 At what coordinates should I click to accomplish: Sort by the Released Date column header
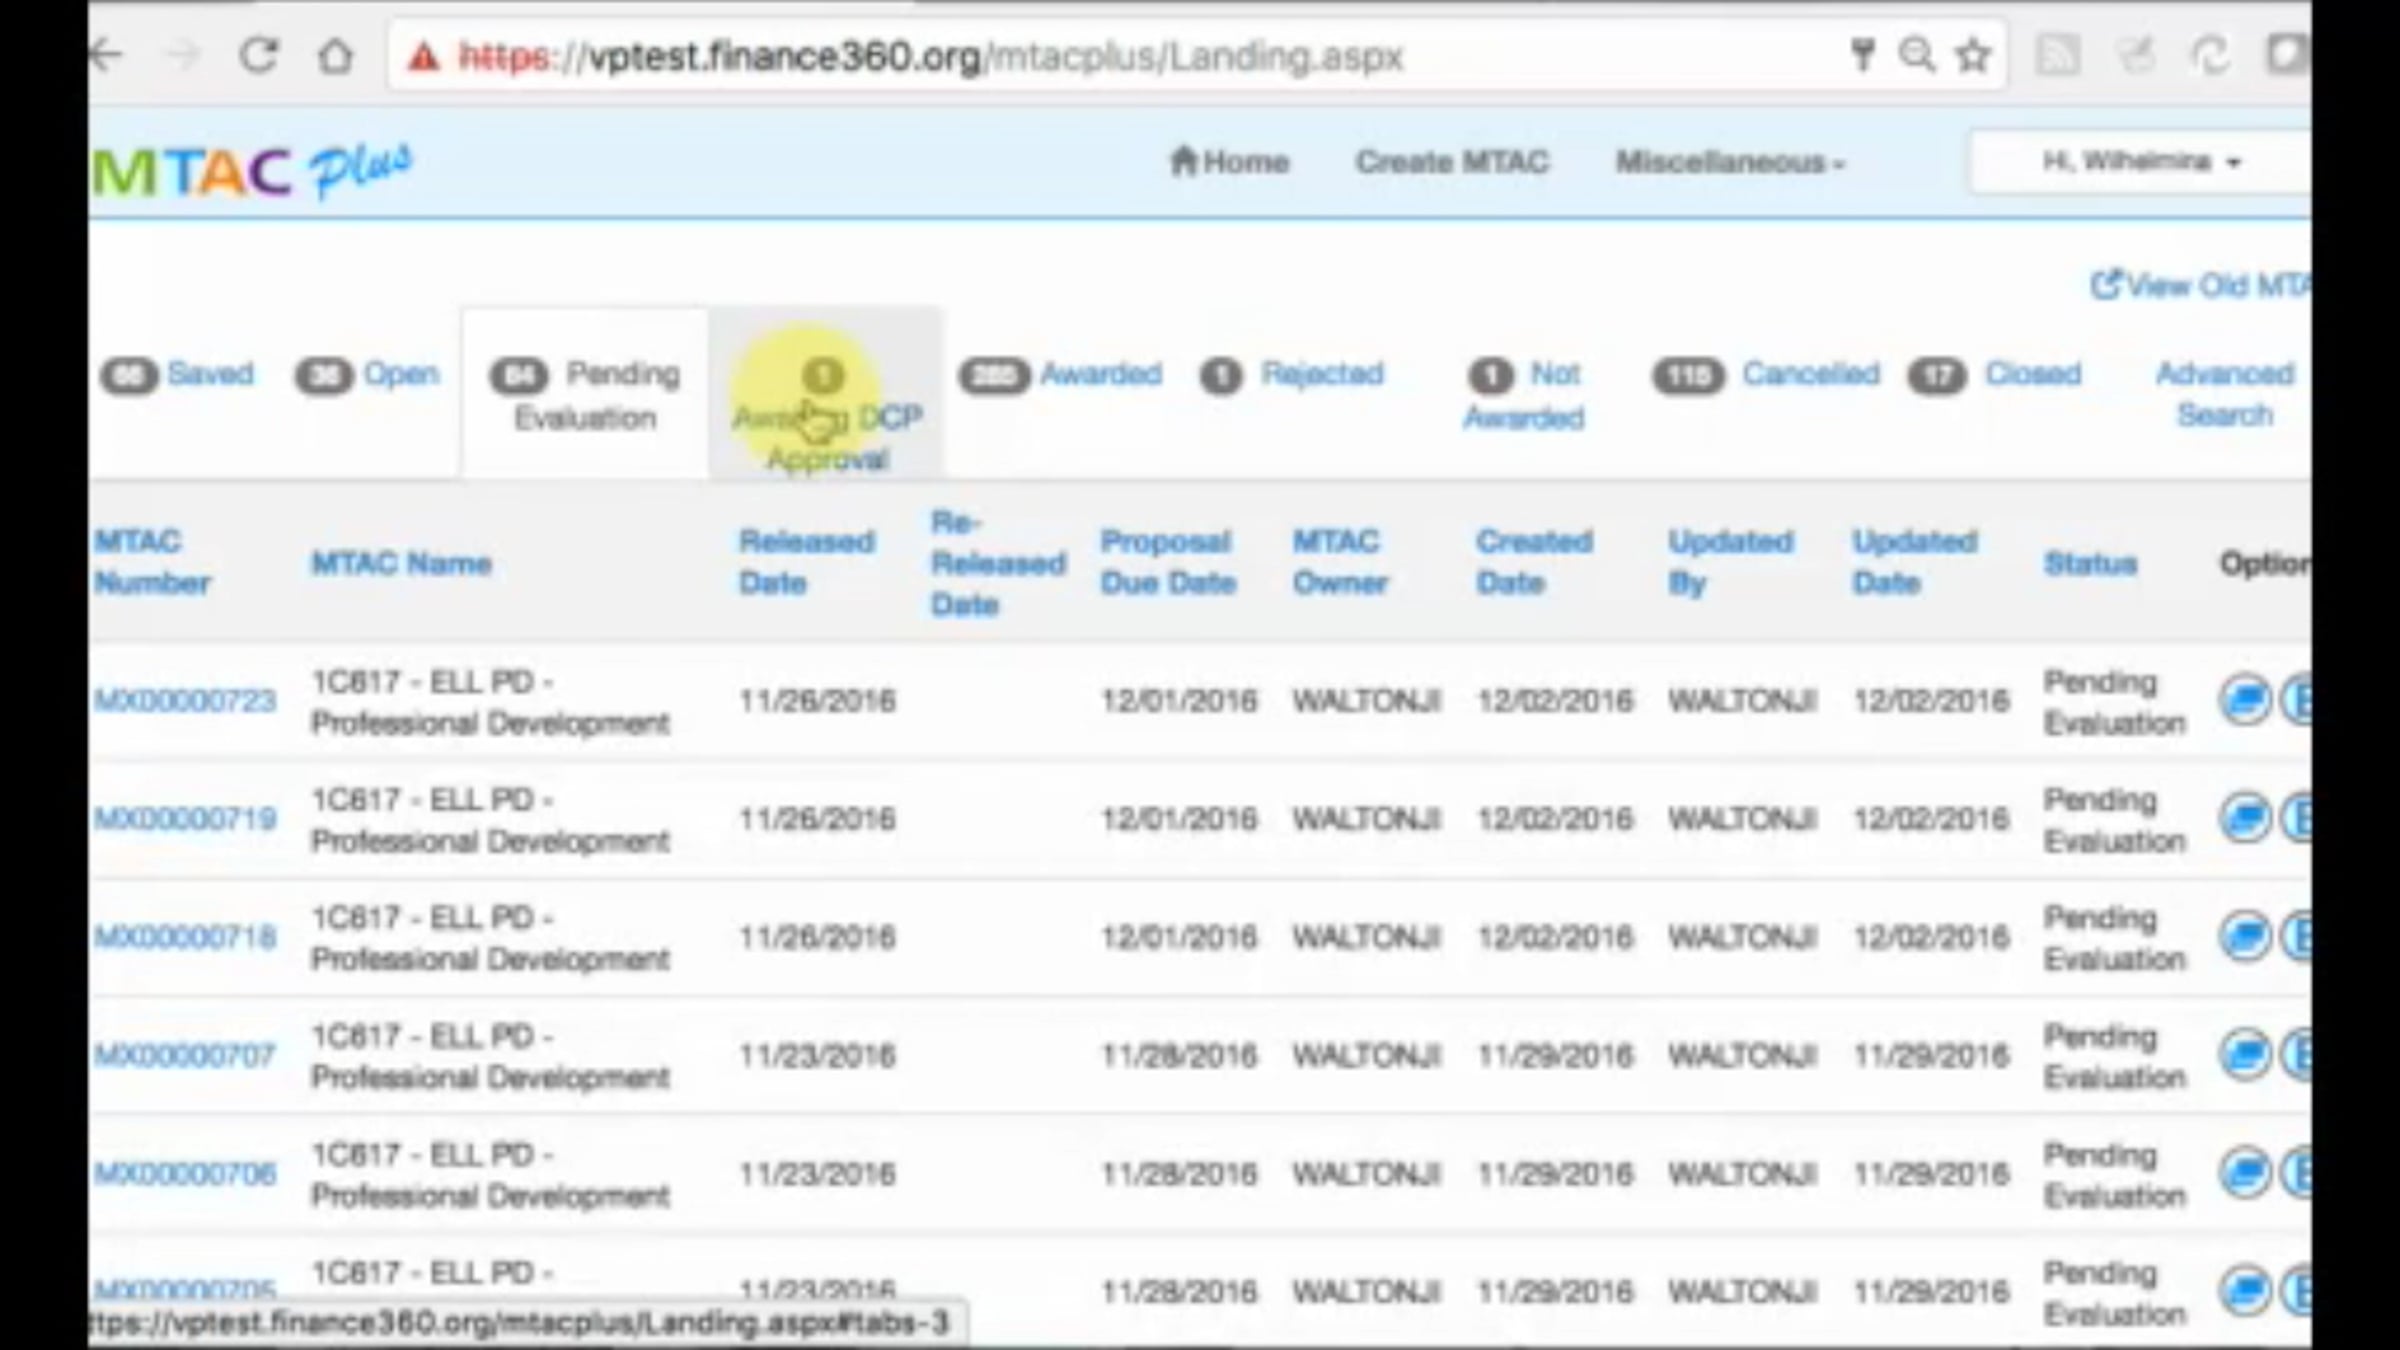(806, 562)
